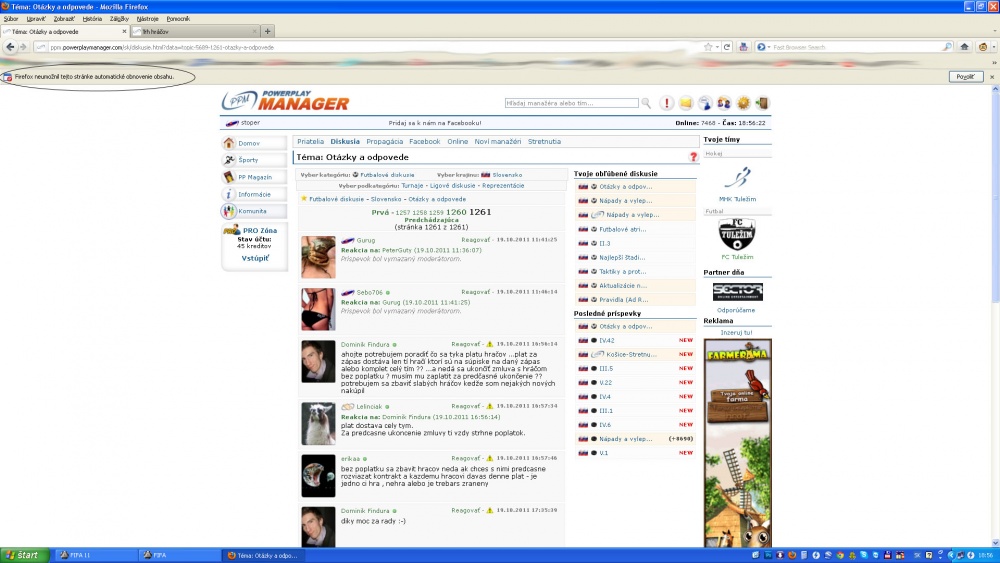The image size is (1000, 563).
Task: Click the PP Magazín icon
Action: click(x=229, y=177)
